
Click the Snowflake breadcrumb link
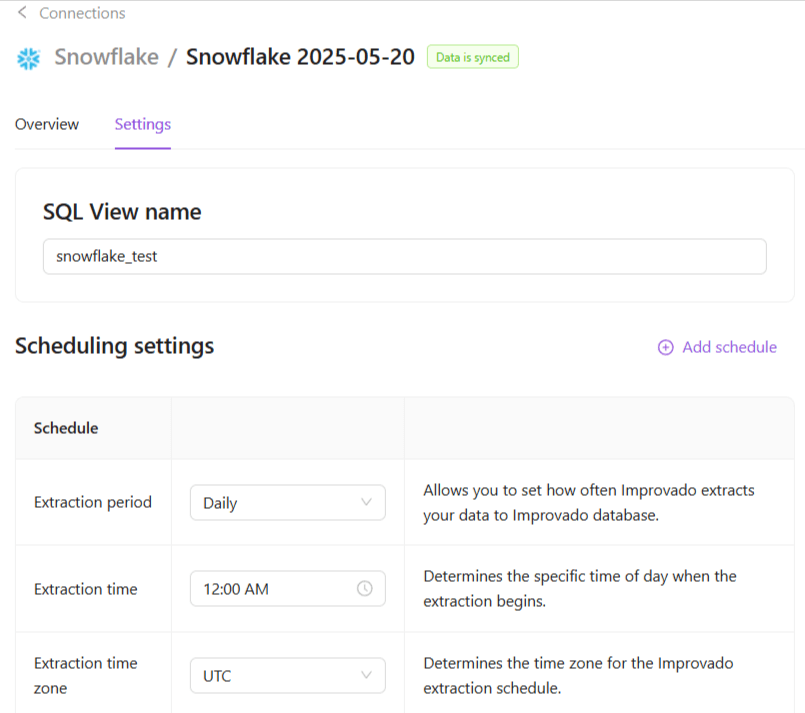[x=106, y=57]
